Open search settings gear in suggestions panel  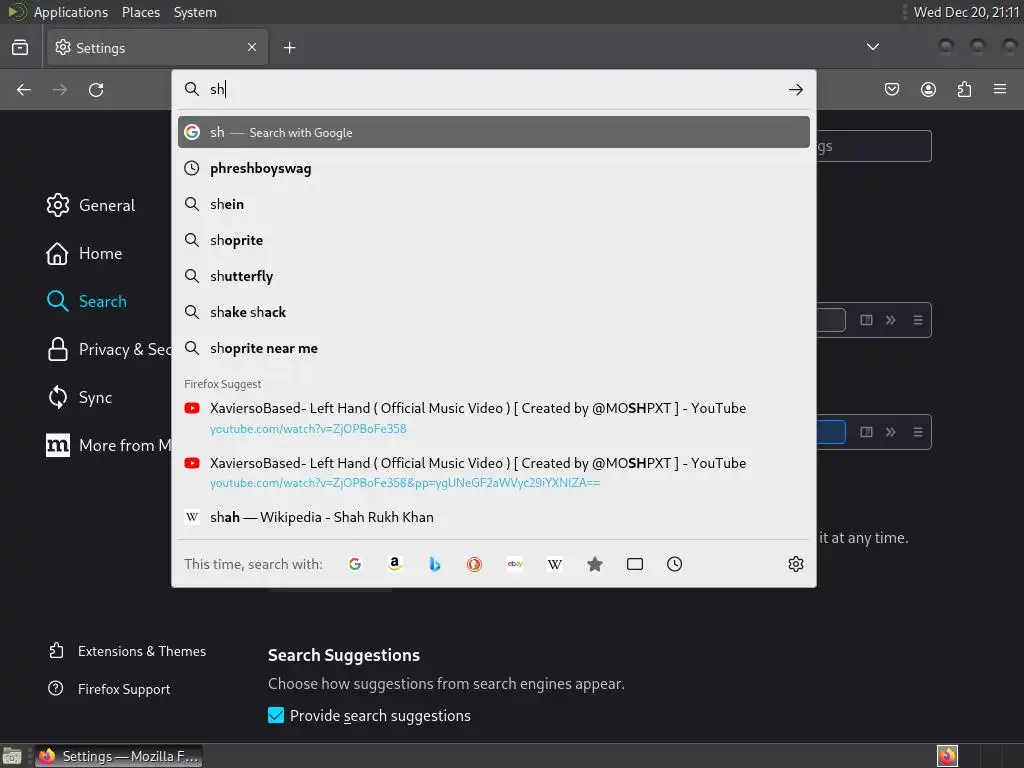click(x=795, y=564)
